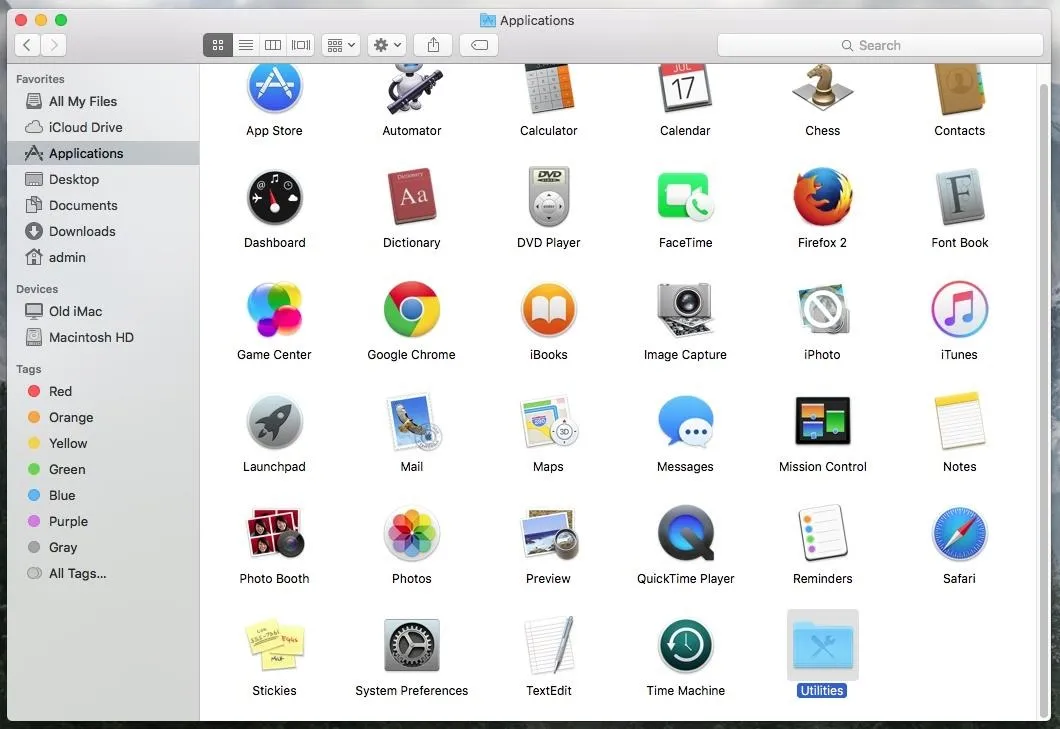Click the Mission Control icon
1060x729 pixels.
pos(822,421)
